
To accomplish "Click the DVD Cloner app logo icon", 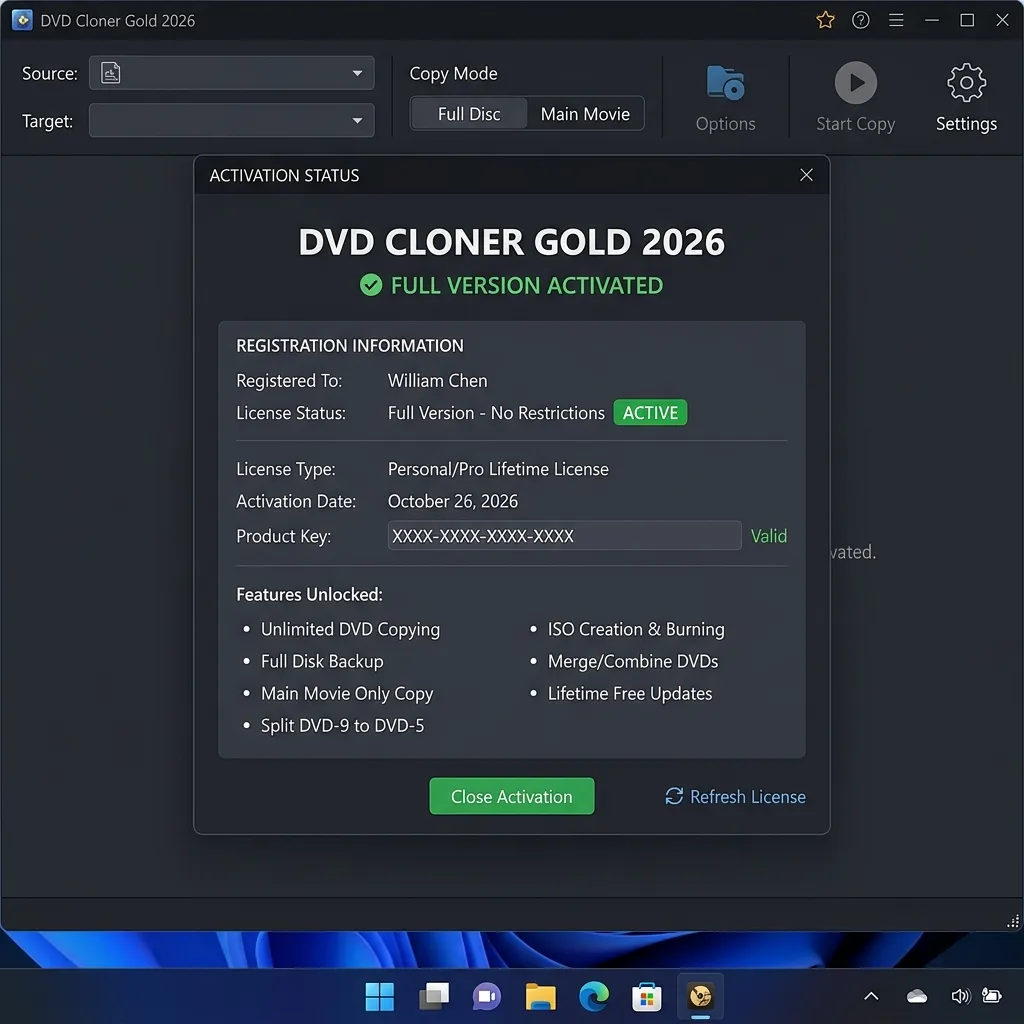I will [22, 20].
